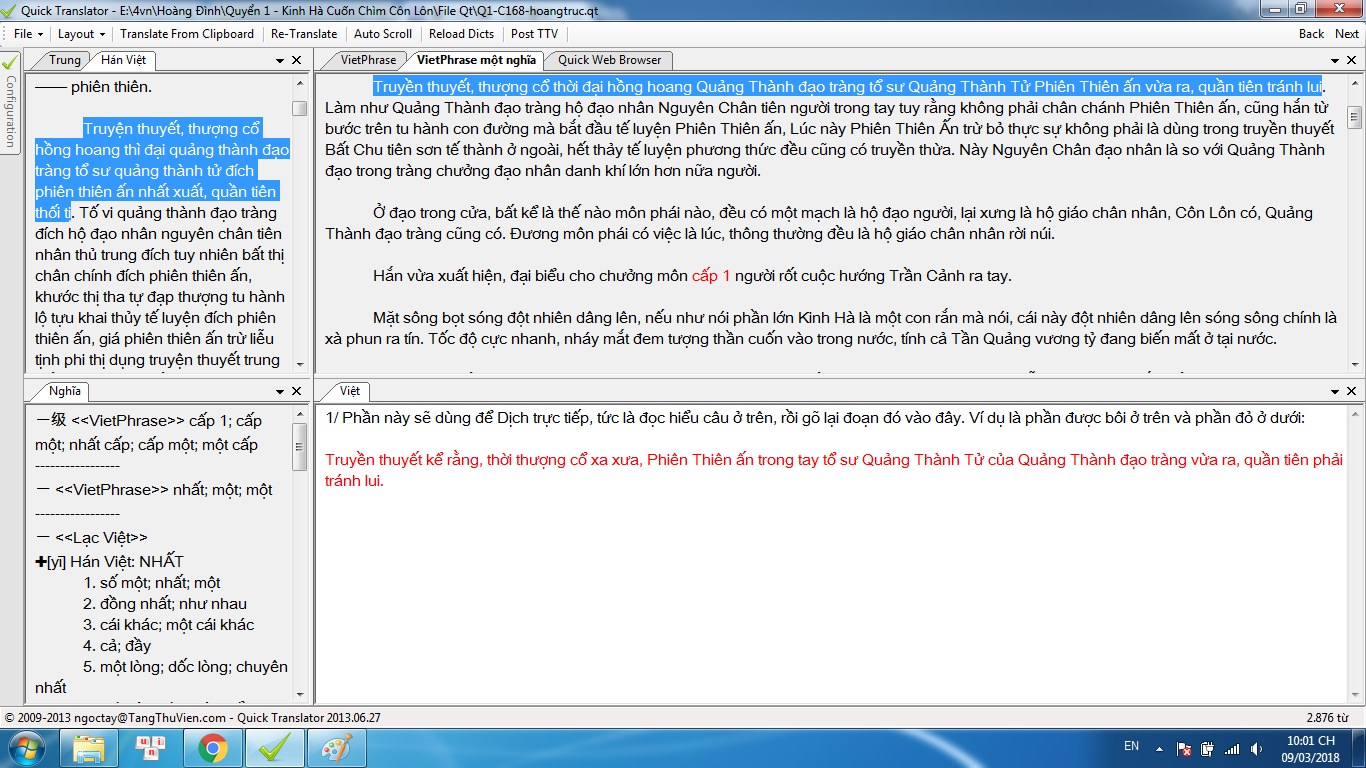Screen dimensions: 1366x768
Task: Toggle Auto Scroll in the toolbar
Action: click(x=383, y=34)
